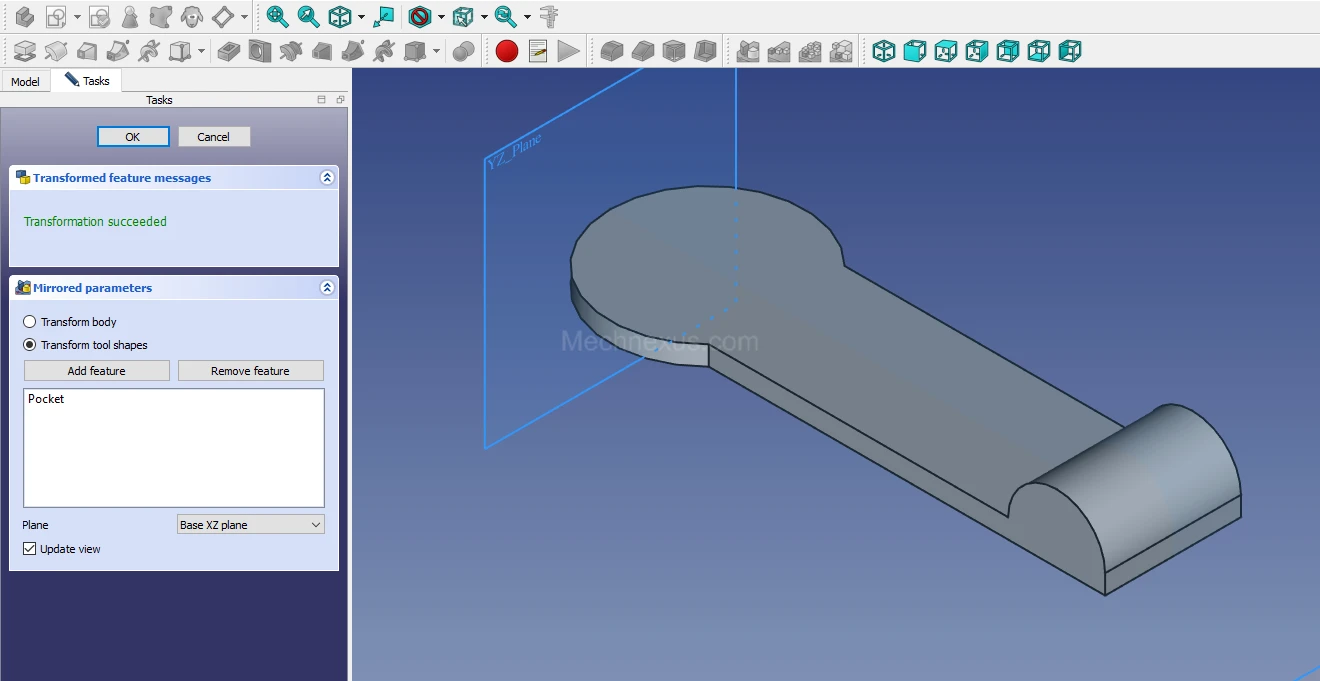The width and height of the screenshot is (1320, 681).
Task: Open the macros dialog icon
Action: point(538,51)
